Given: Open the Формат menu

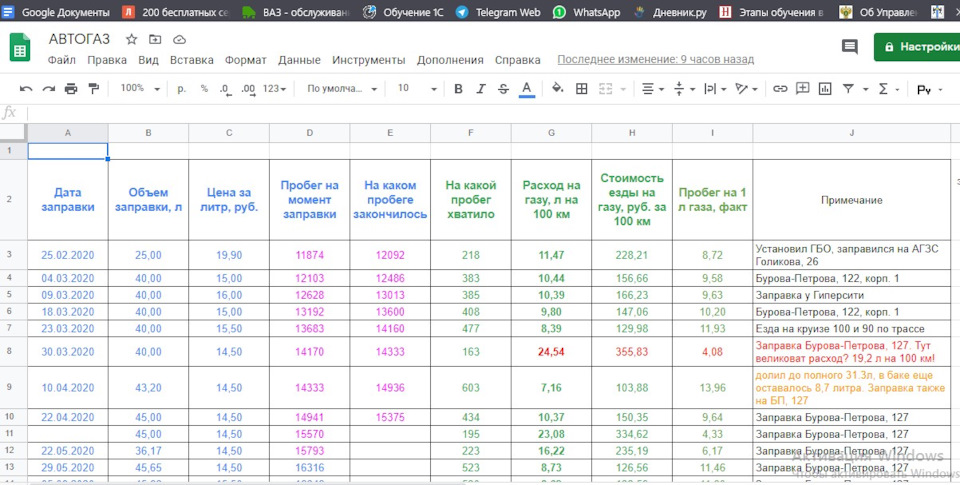Looking at the screenshot, I should point(245,60).
